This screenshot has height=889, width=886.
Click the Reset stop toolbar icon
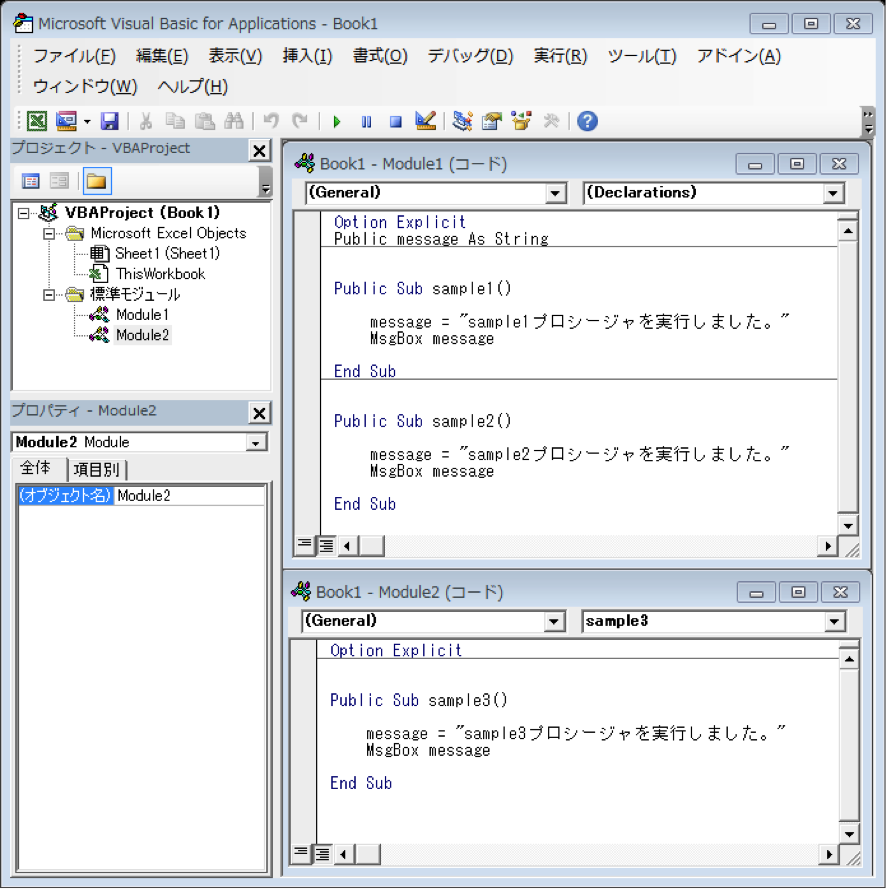(396, 121)
